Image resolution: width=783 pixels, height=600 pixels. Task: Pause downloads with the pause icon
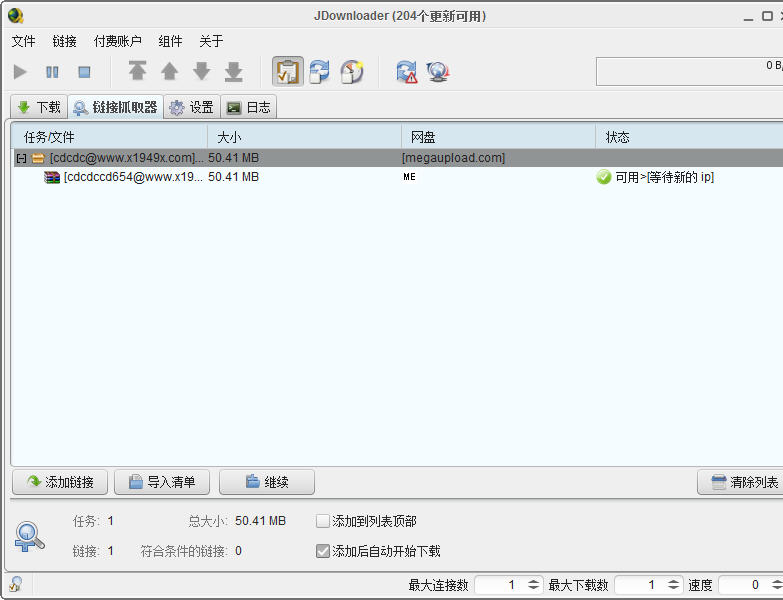[52, 72]
